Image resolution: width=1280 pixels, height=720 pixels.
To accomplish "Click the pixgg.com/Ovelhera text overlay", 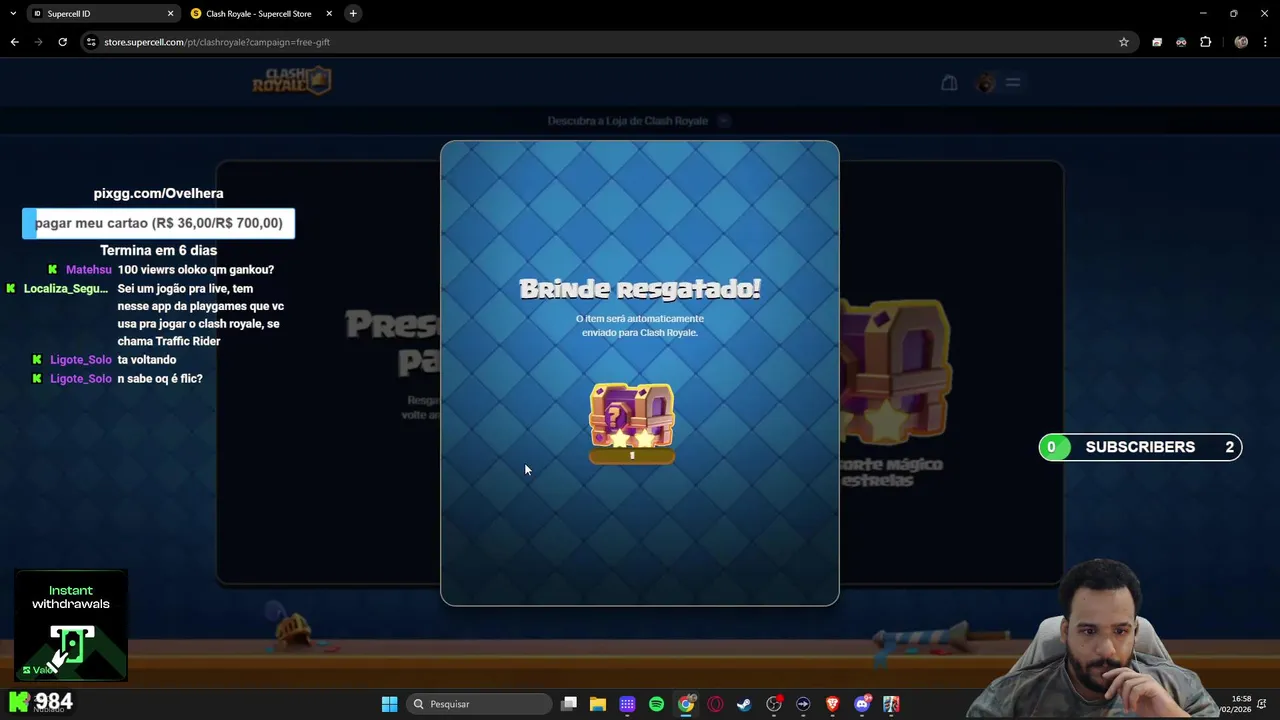I will coord(158,193).
